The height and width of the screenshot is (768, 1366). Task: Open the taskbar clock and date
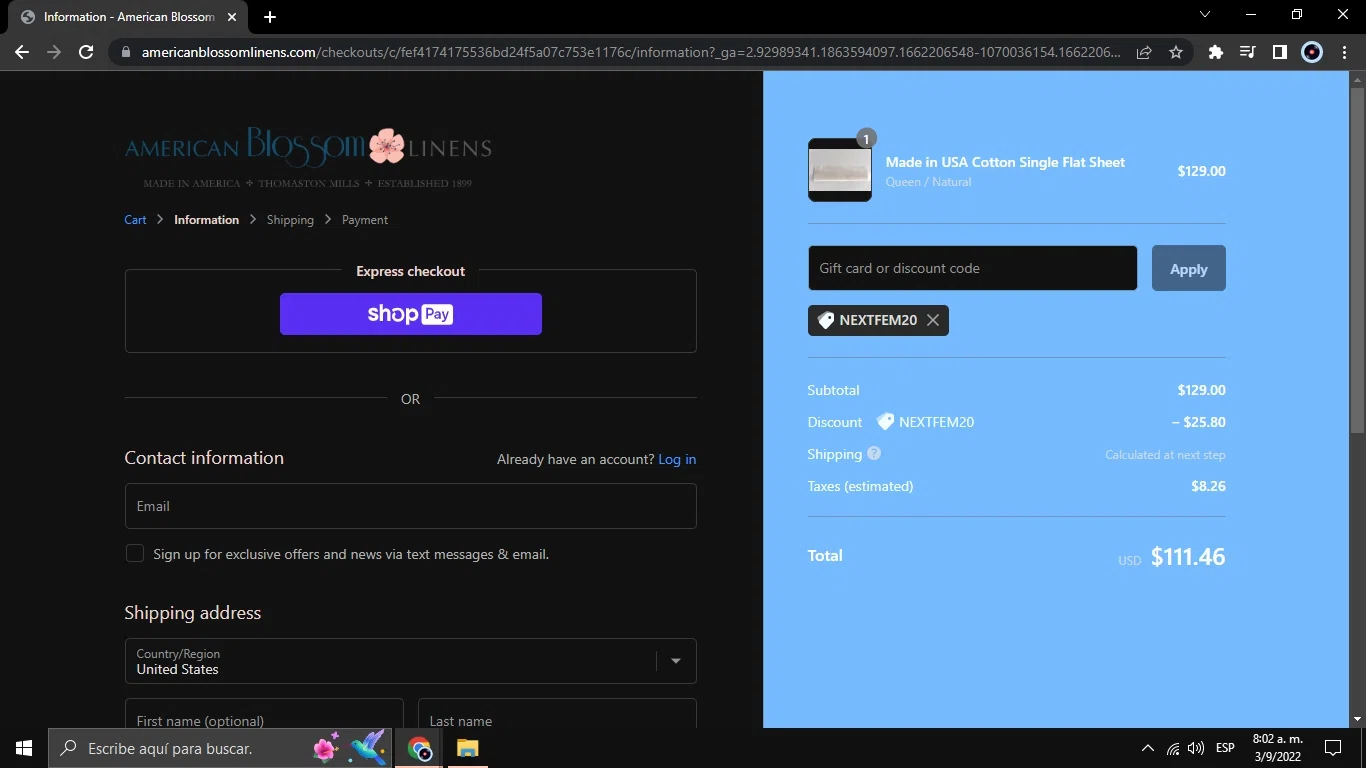1277,748
